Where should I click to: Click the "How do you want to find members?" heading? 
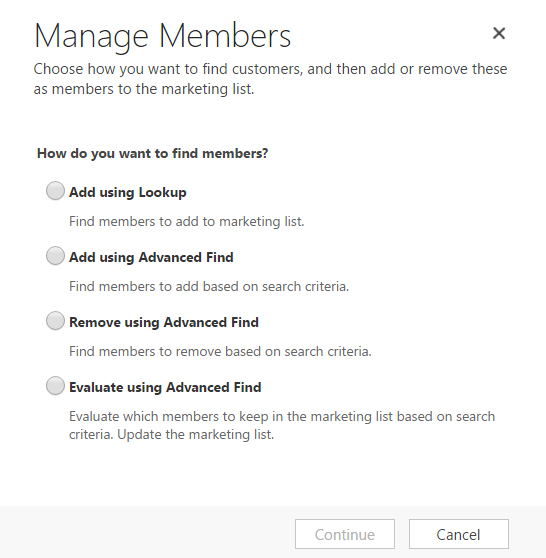(x=152, y=154)
